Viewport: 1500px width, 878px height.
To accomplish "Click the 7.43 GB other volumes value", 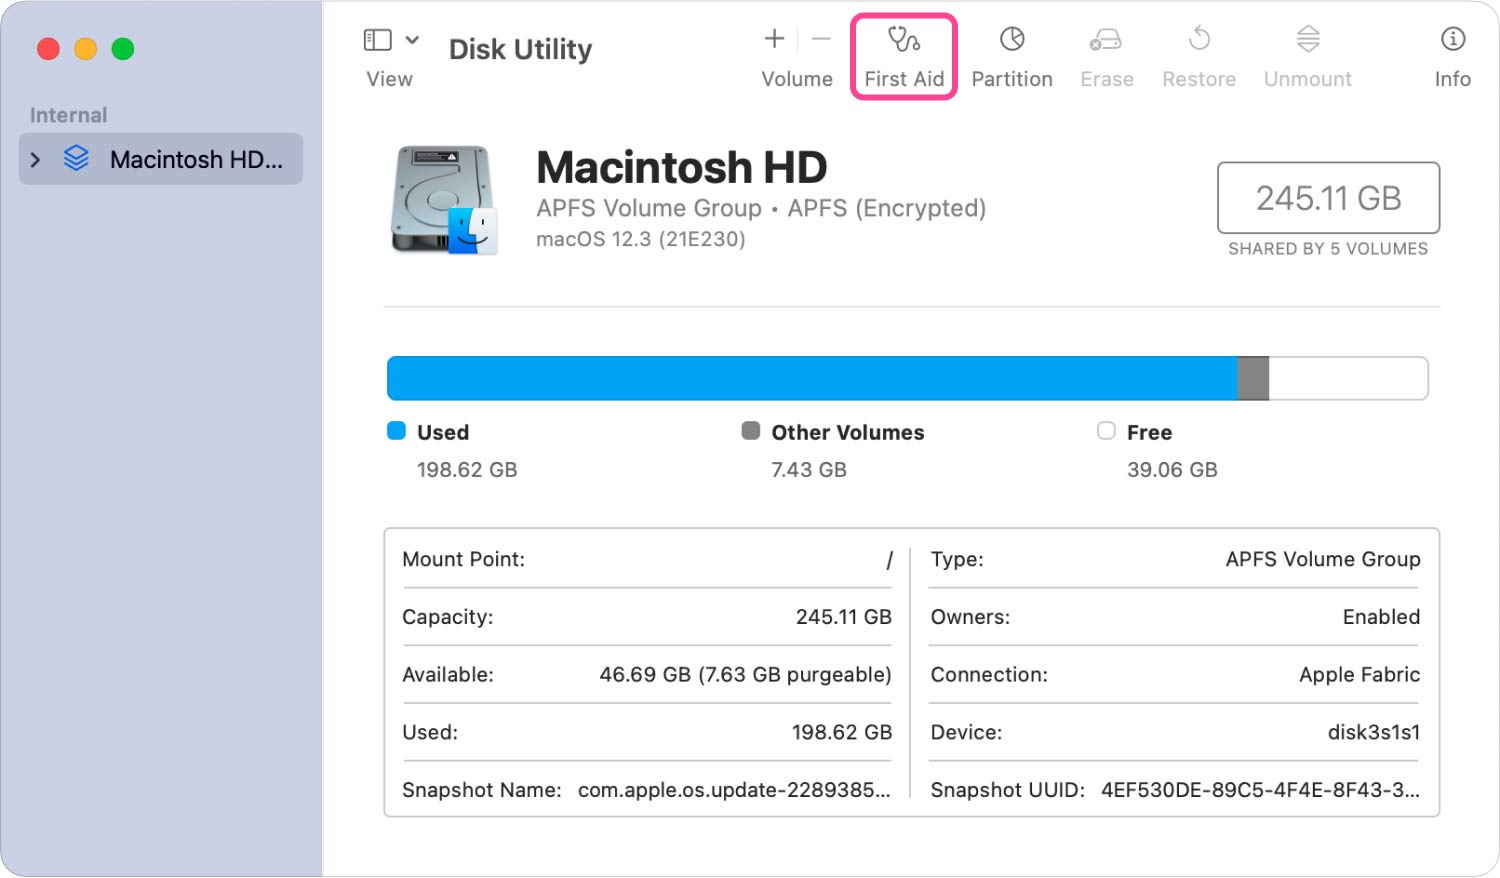I will point(809,470).
